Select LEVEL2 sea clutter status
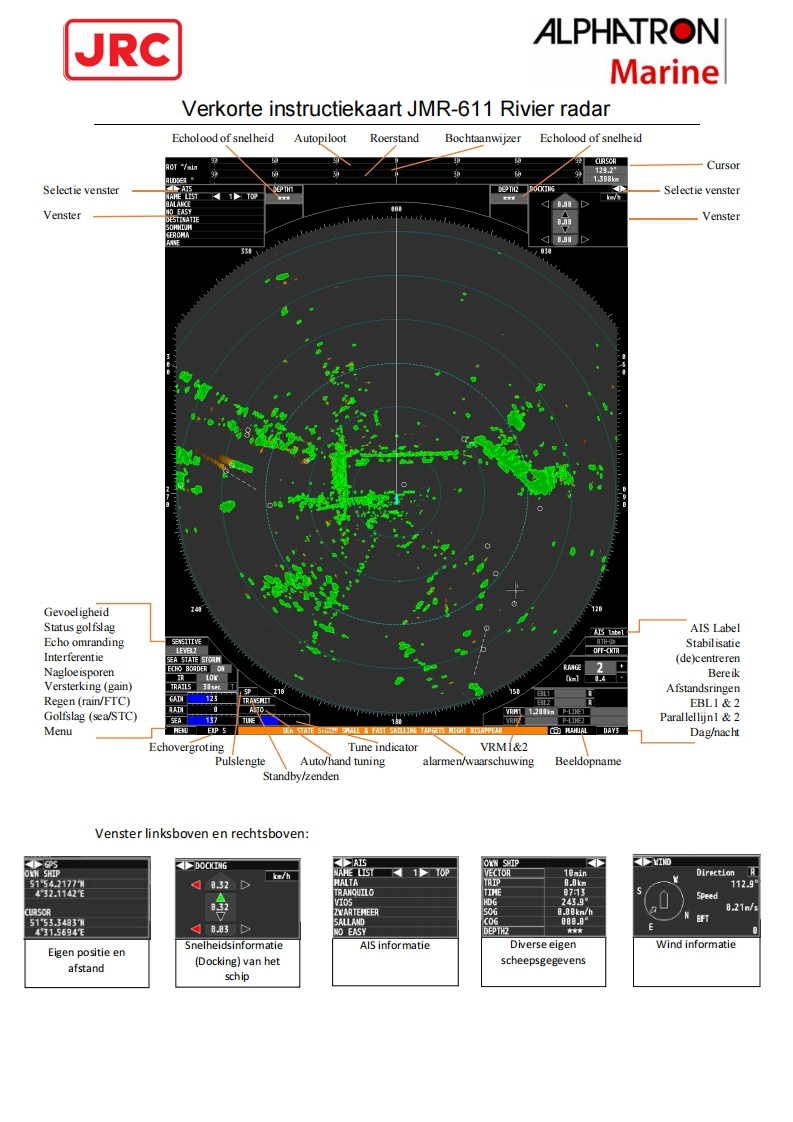 tap(187, 650)
